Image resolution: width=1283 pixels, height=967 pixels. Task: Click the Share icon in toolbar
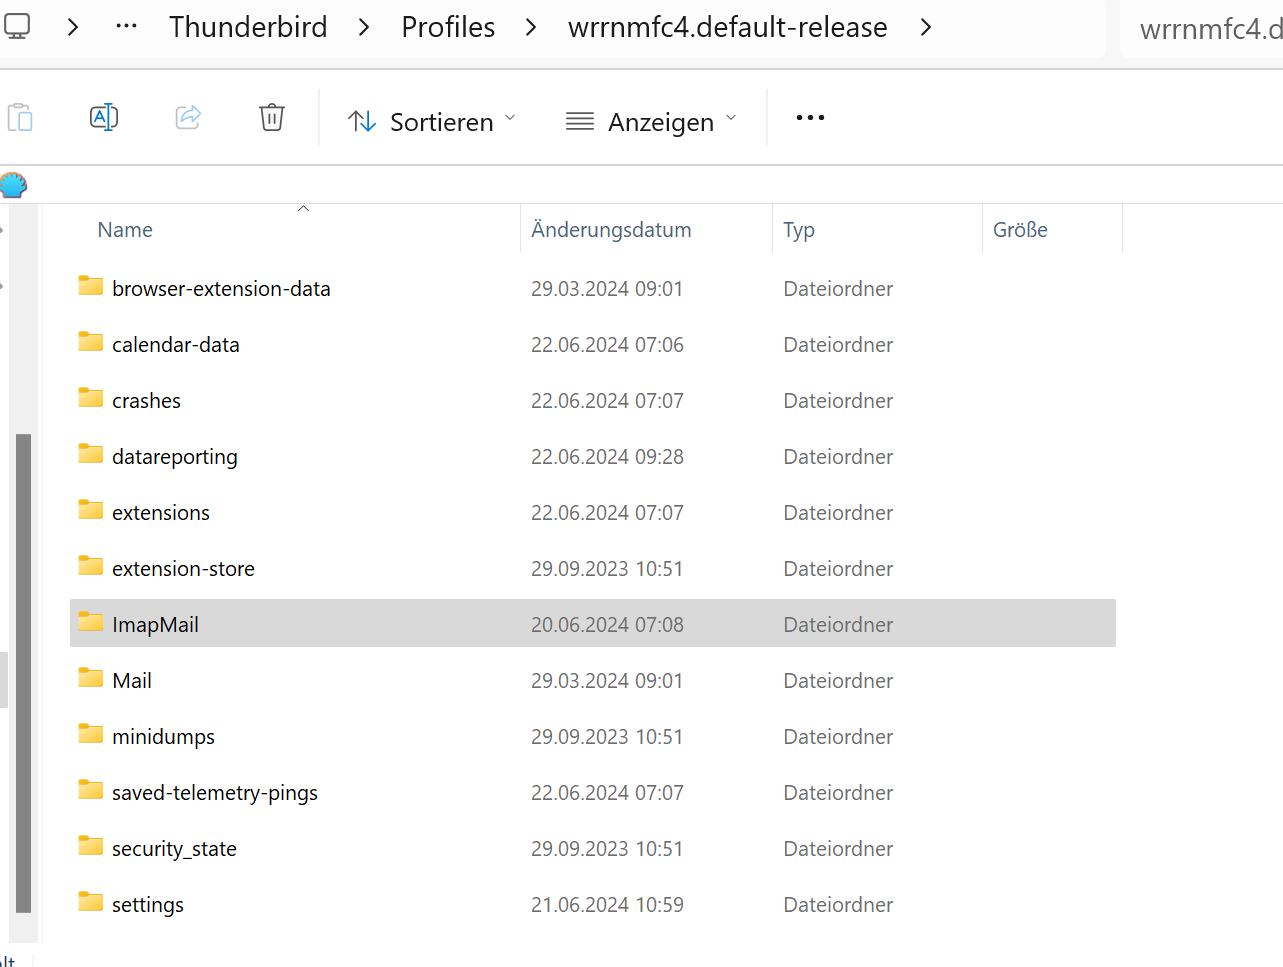pyautogui.click(x=188, y=118)
